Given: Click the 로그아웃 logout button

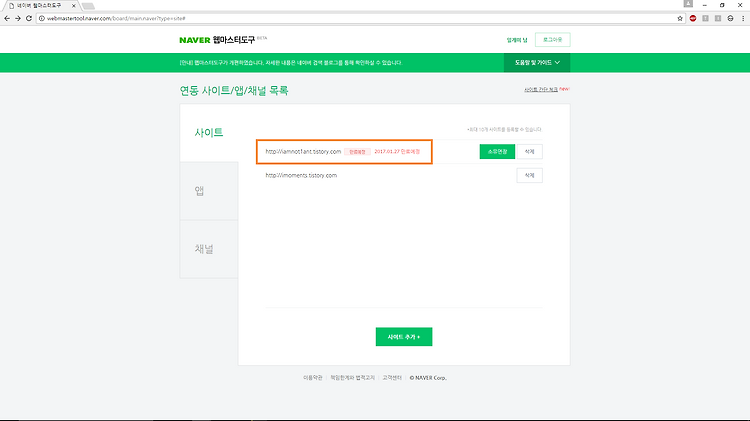Looking at the screenshot, I should 552,40.
